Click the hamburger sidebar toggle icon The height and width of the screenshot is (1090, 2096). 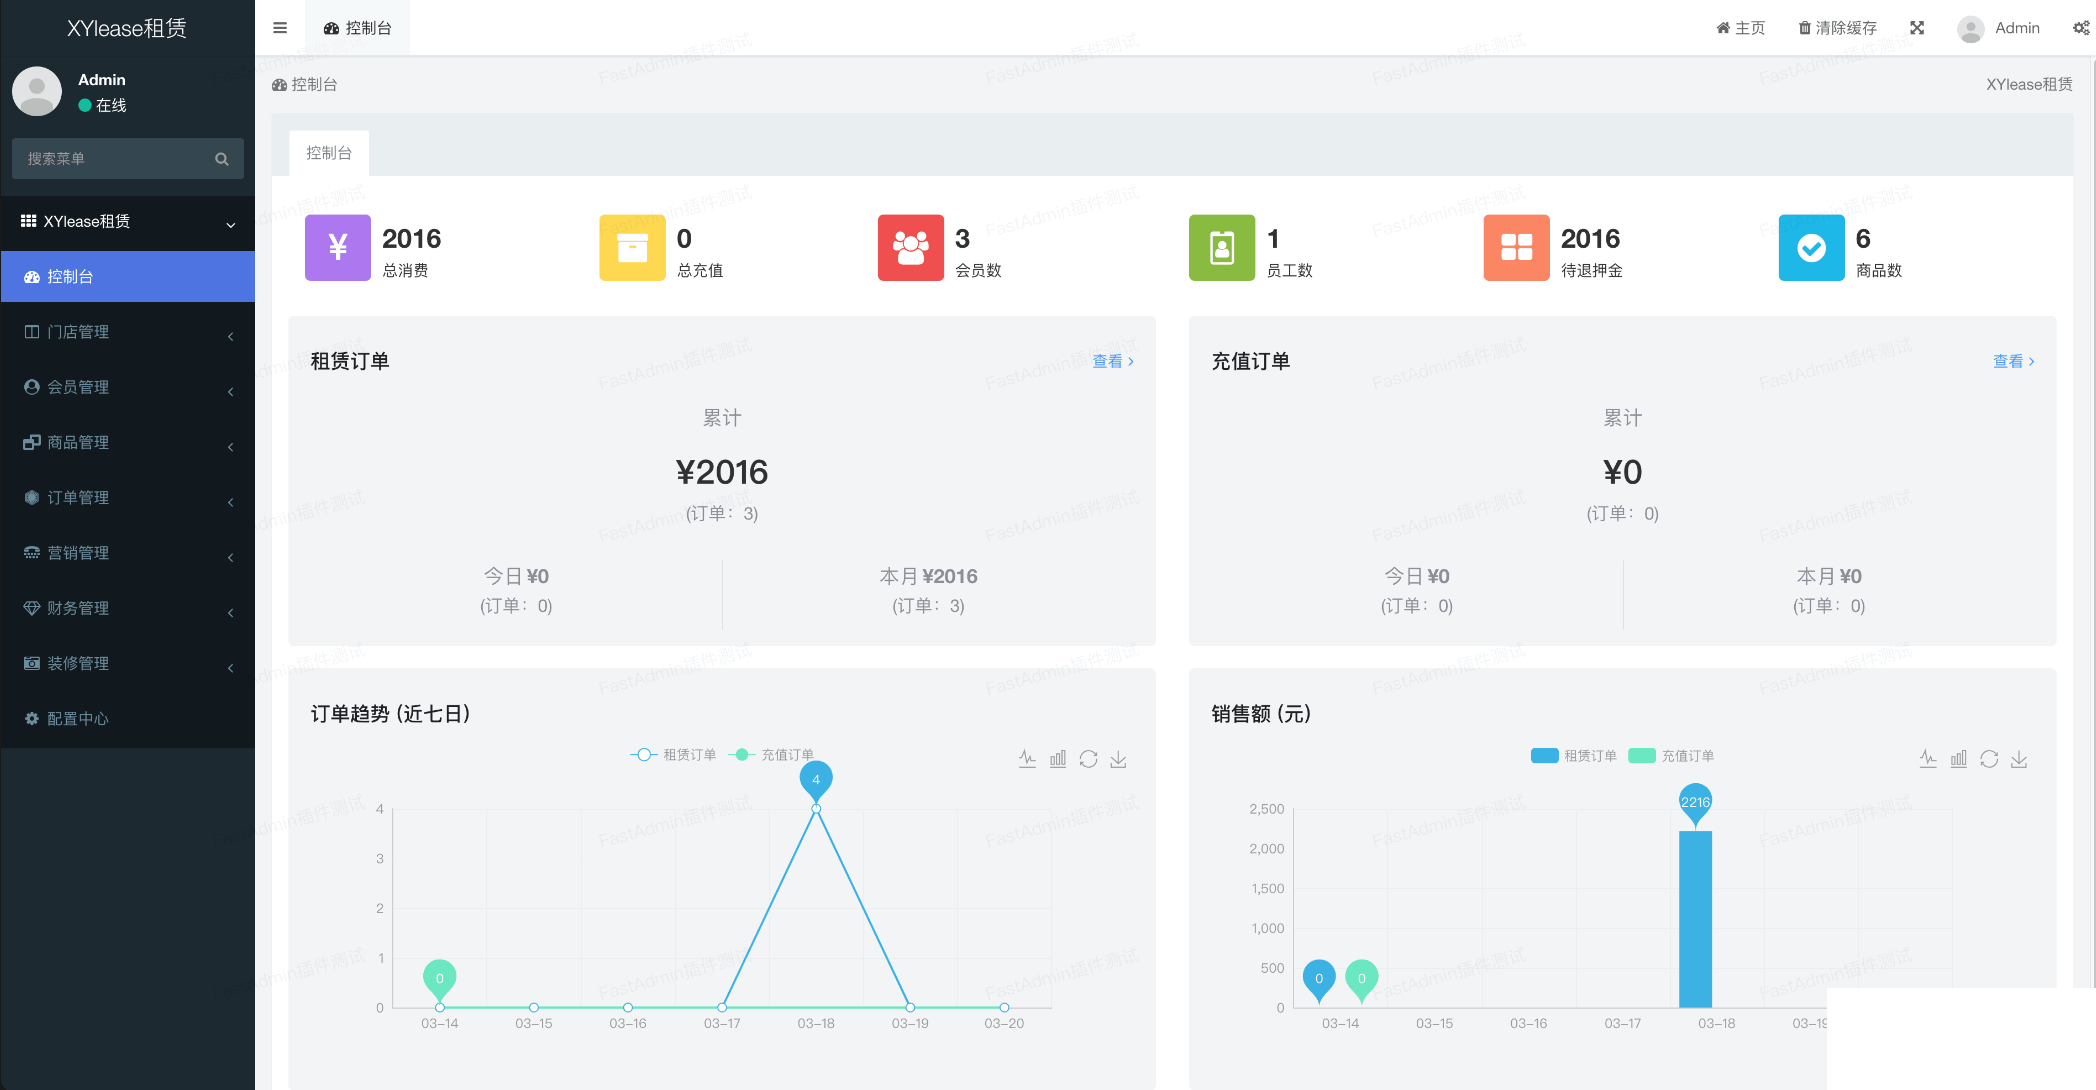pos(280,28)
